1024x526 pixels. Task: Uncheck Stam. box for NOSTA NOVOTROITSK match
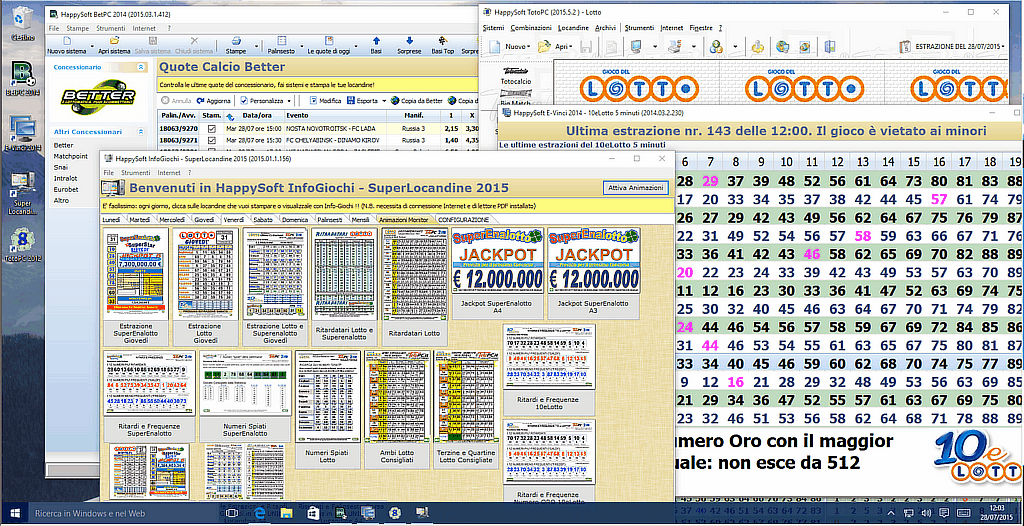(211, 128)
